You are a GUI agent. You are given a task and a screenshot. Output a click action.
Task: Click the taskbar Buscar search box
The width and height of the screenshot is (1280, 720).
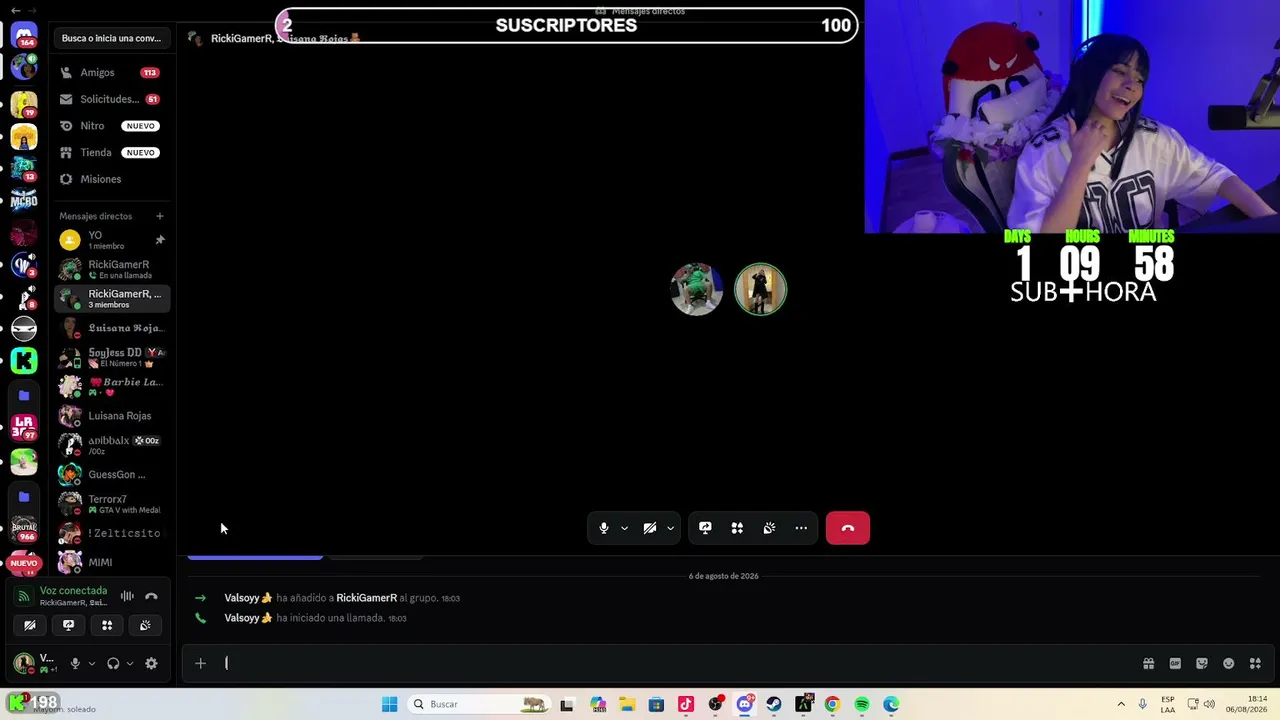478,704
